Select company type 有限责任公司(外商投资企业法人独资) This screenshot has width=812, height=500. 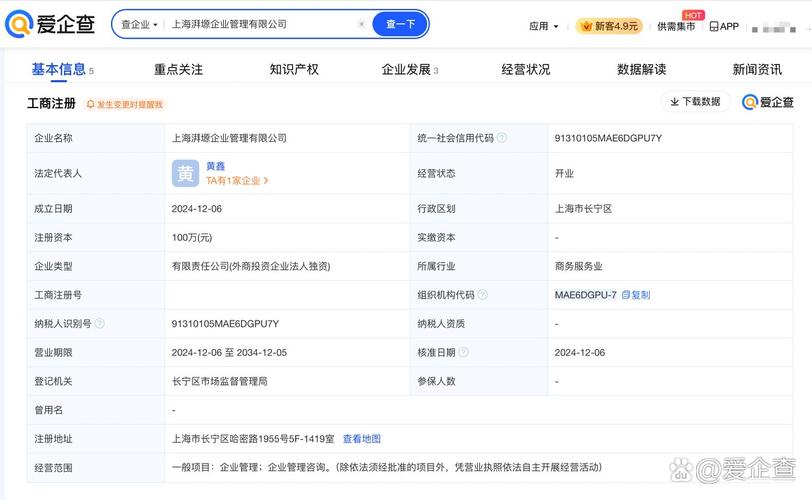[x=251, y=267]
